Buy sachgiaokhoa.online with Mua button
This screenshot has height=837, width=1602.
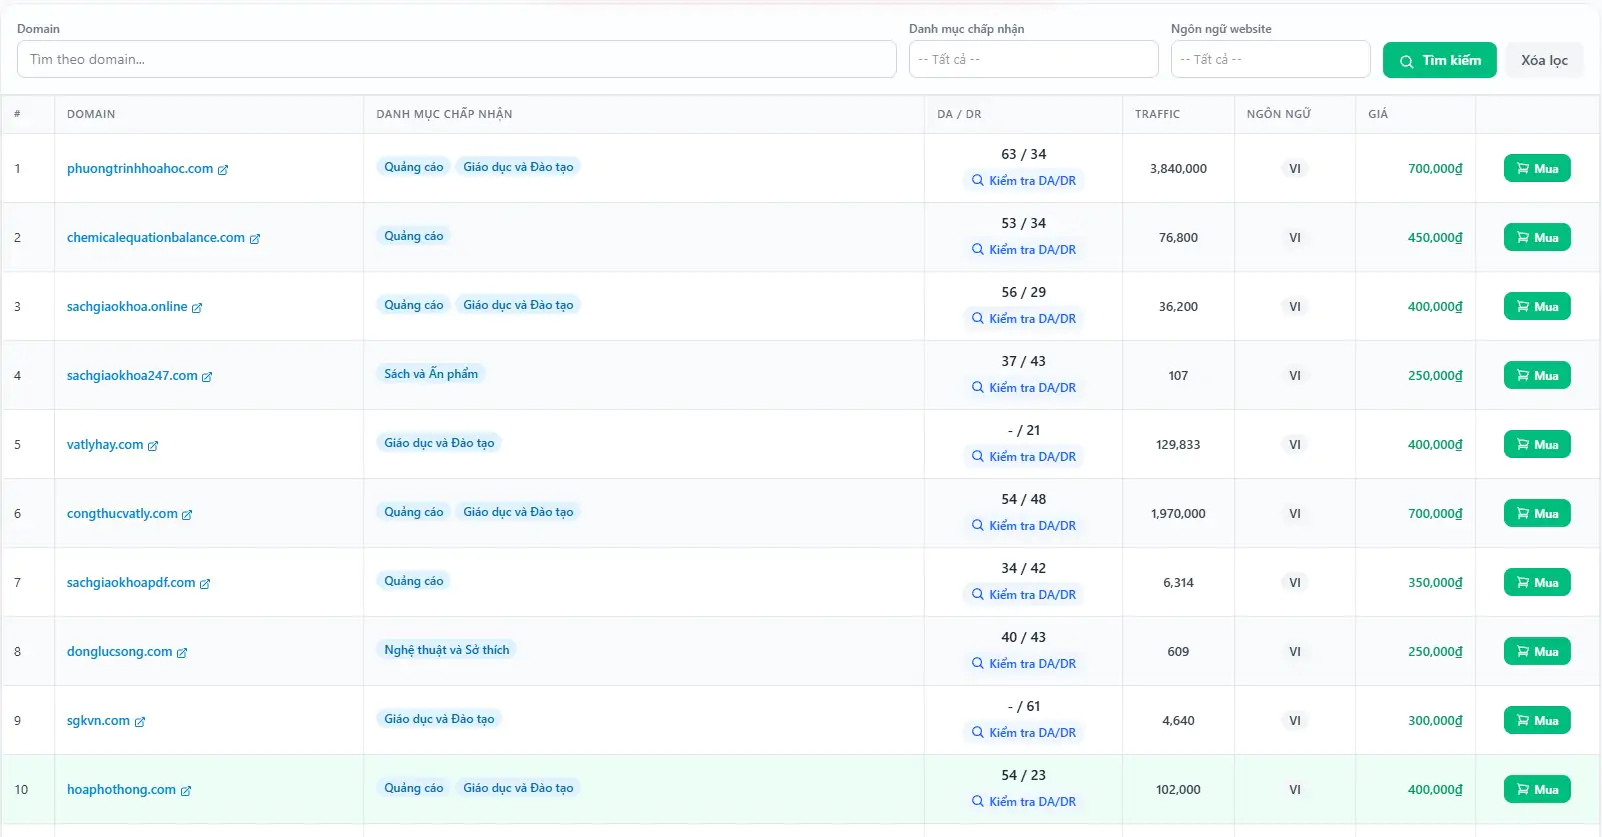[x=1537, y=307]
